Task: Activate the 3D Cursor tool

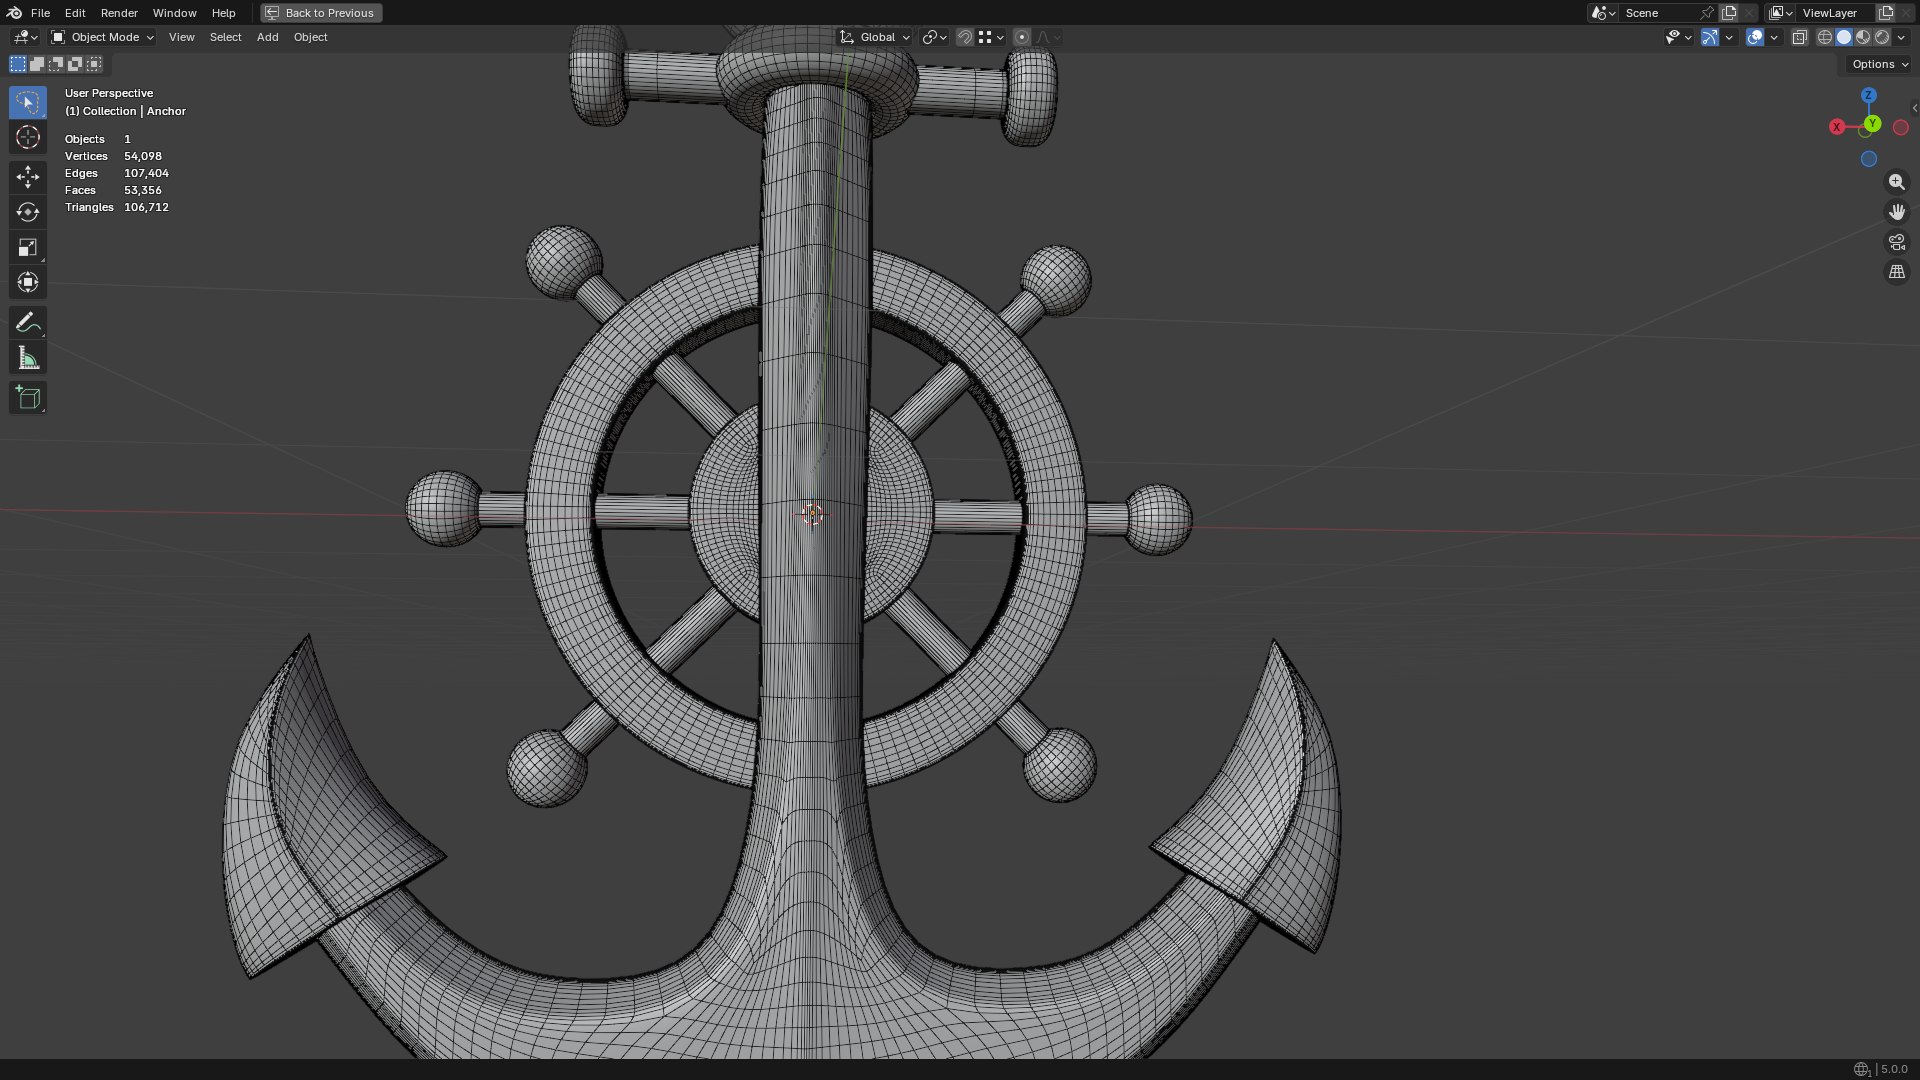Action: coord(28,137)
